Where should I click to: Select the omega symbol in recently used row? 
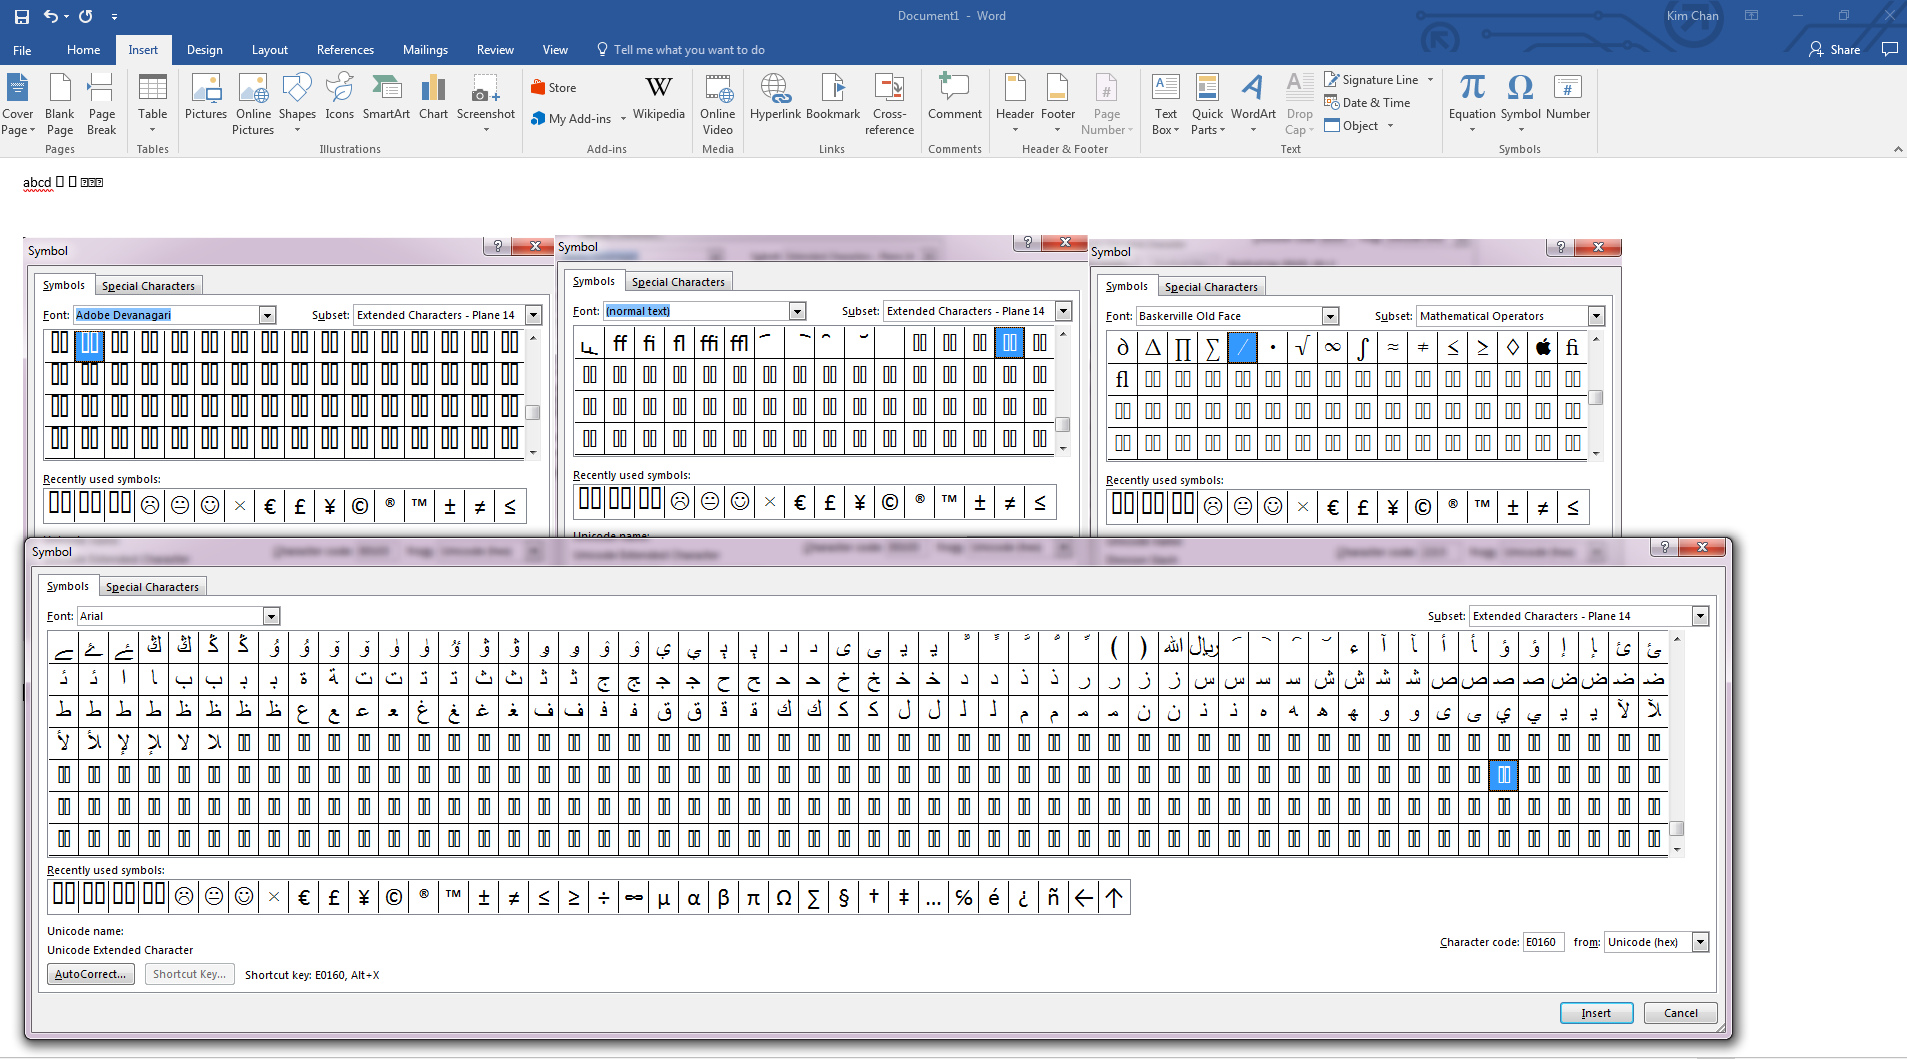[784, 898]
